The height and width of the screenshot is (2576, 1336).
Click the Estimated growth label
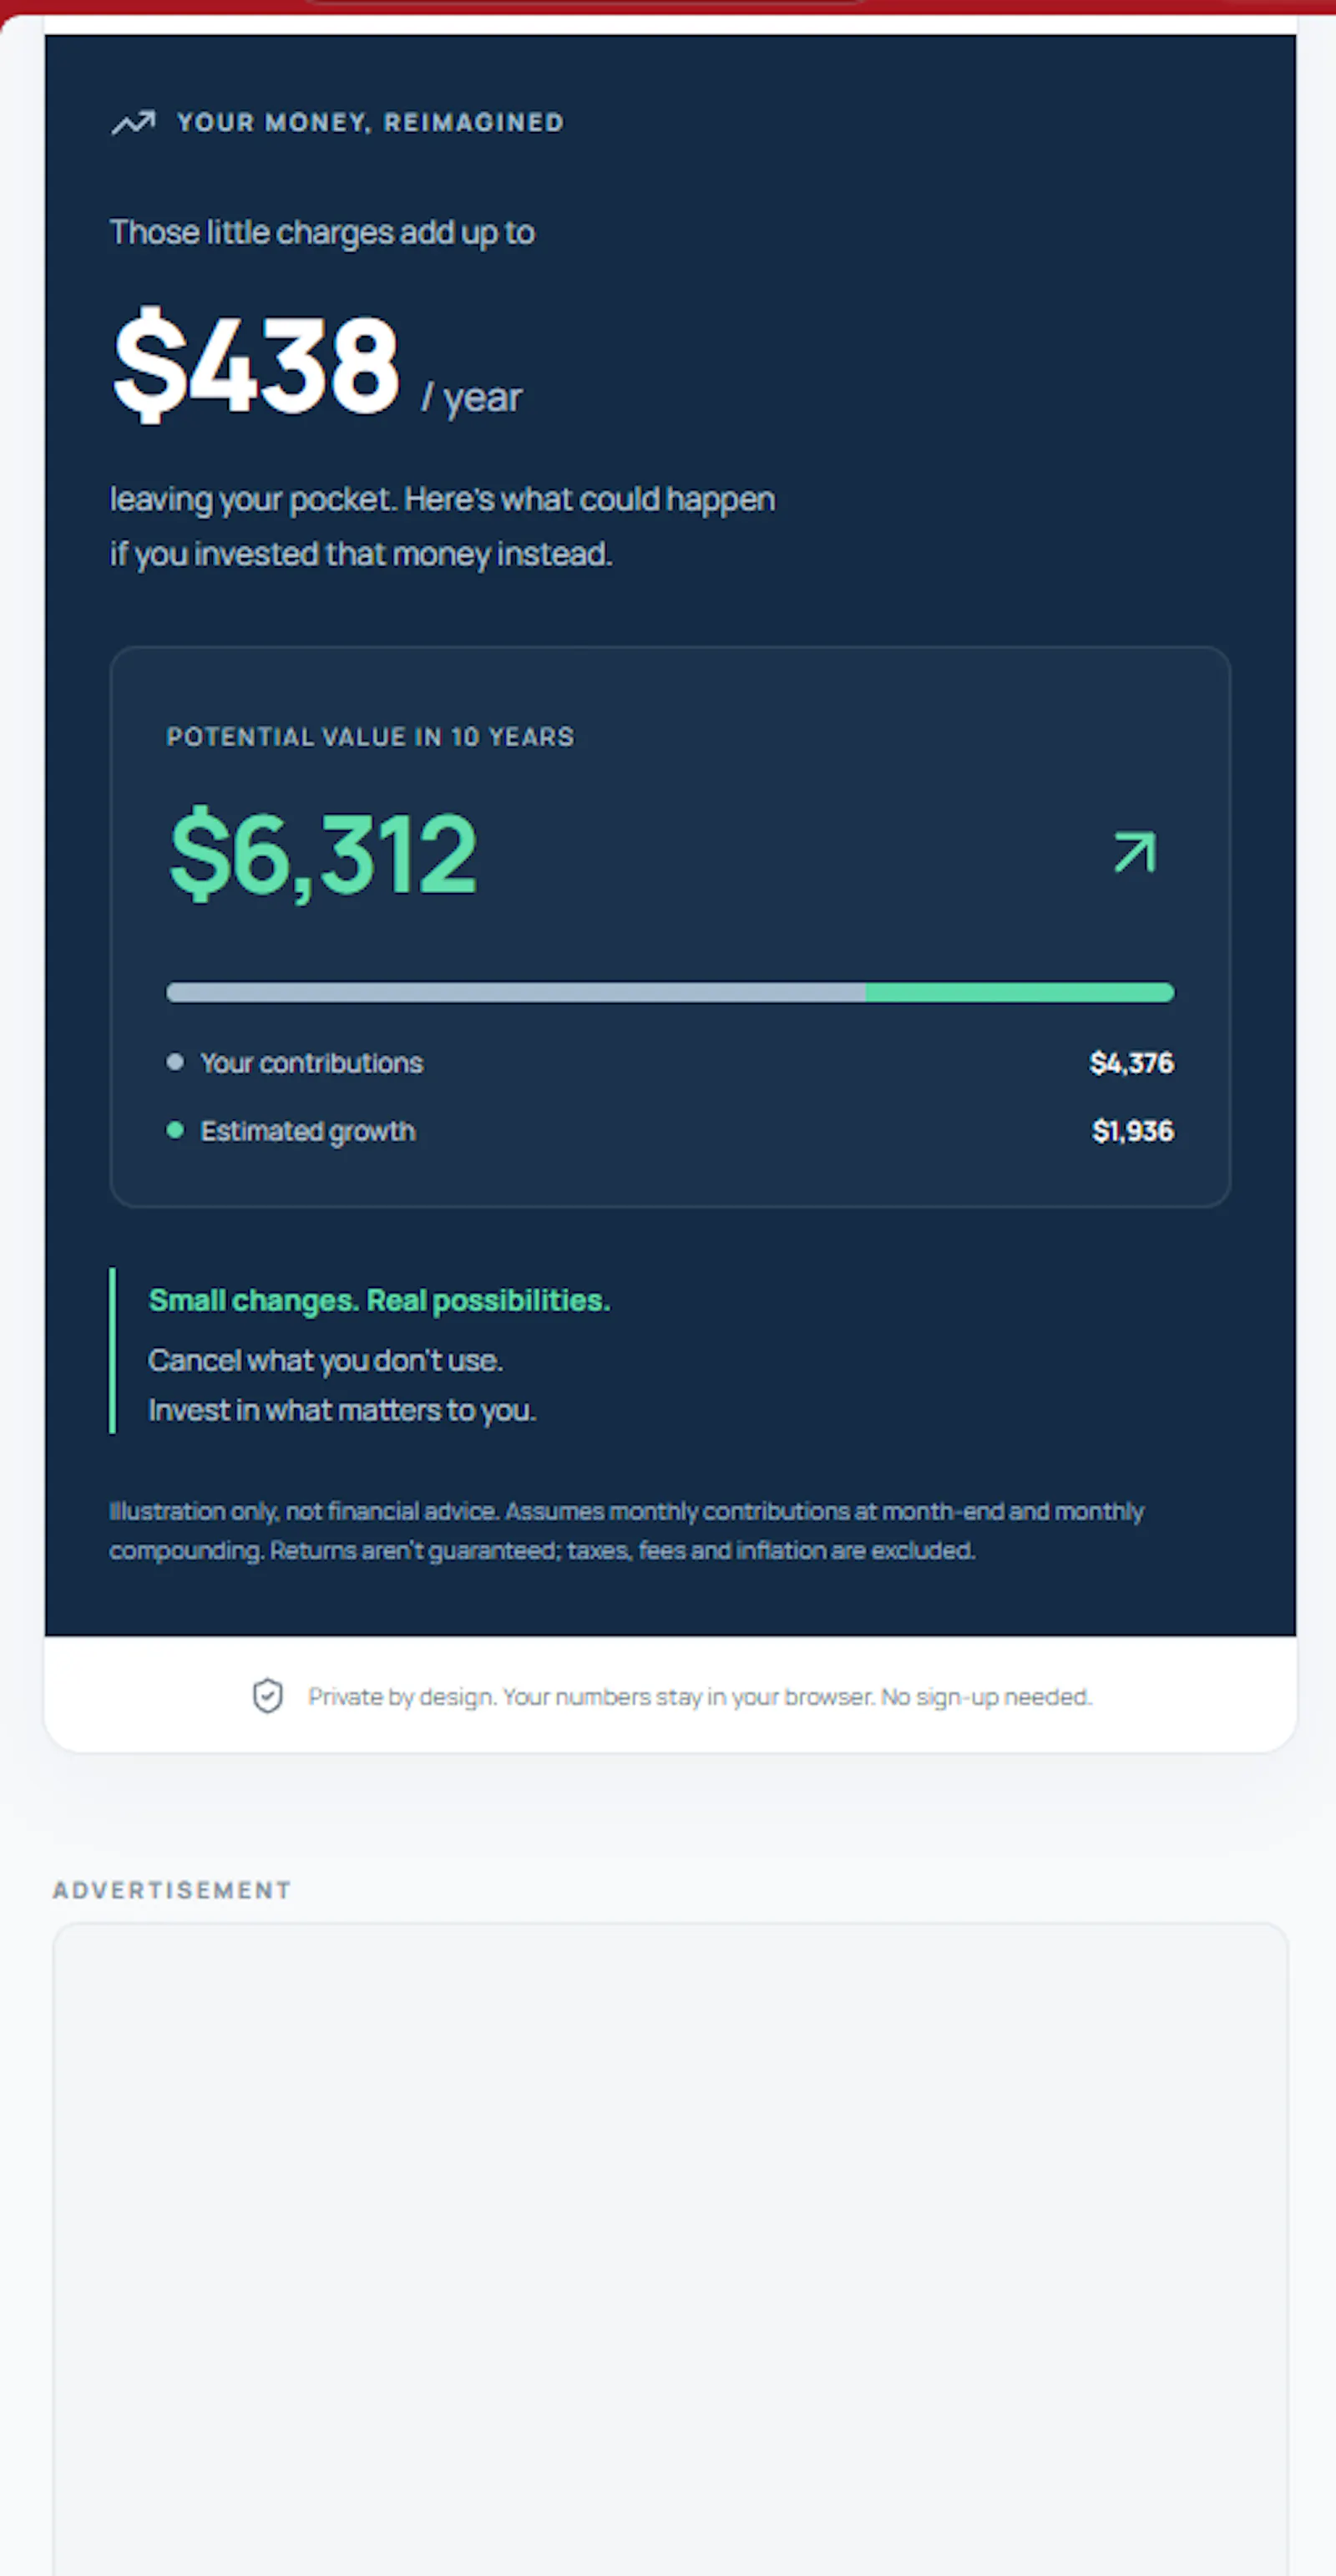click(308, 1131)
